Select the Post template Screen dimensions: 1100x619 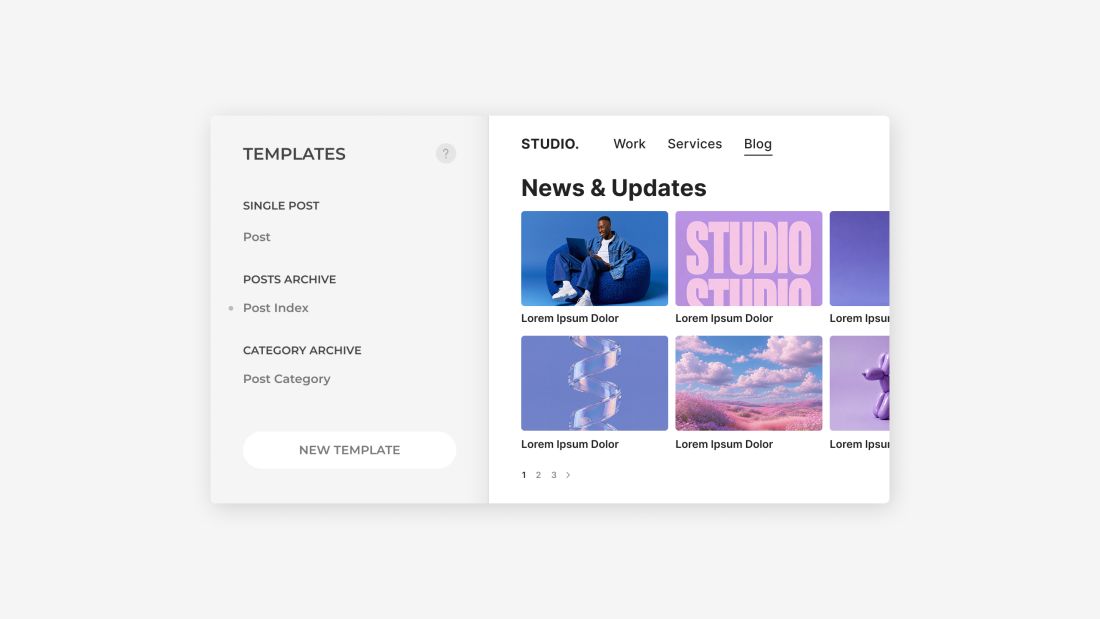click(257, 237)
